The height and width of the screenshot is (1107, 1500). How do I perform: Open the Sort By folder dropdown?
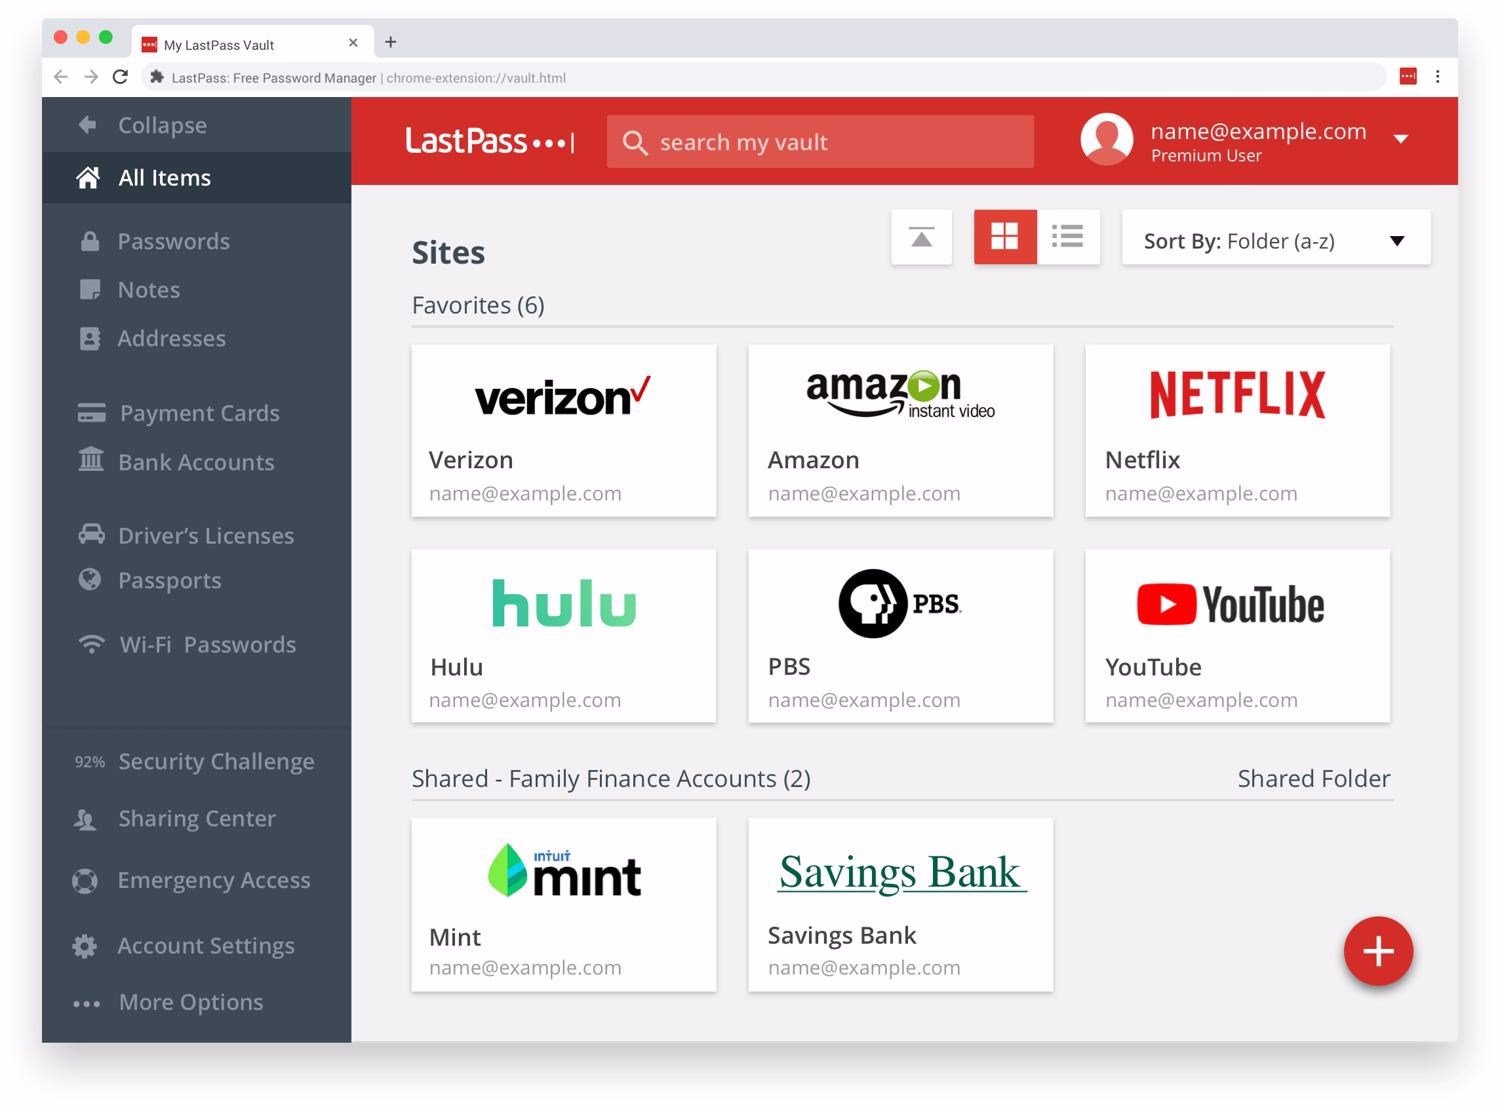(1275, 239)
